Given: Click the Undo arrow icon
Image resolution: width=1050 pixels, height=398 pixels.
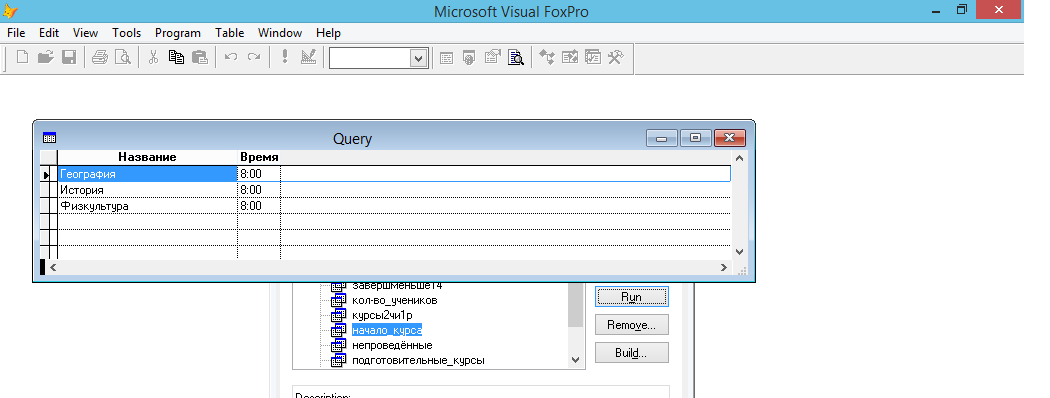Looking at the screenshot, I should click(231, 58).
